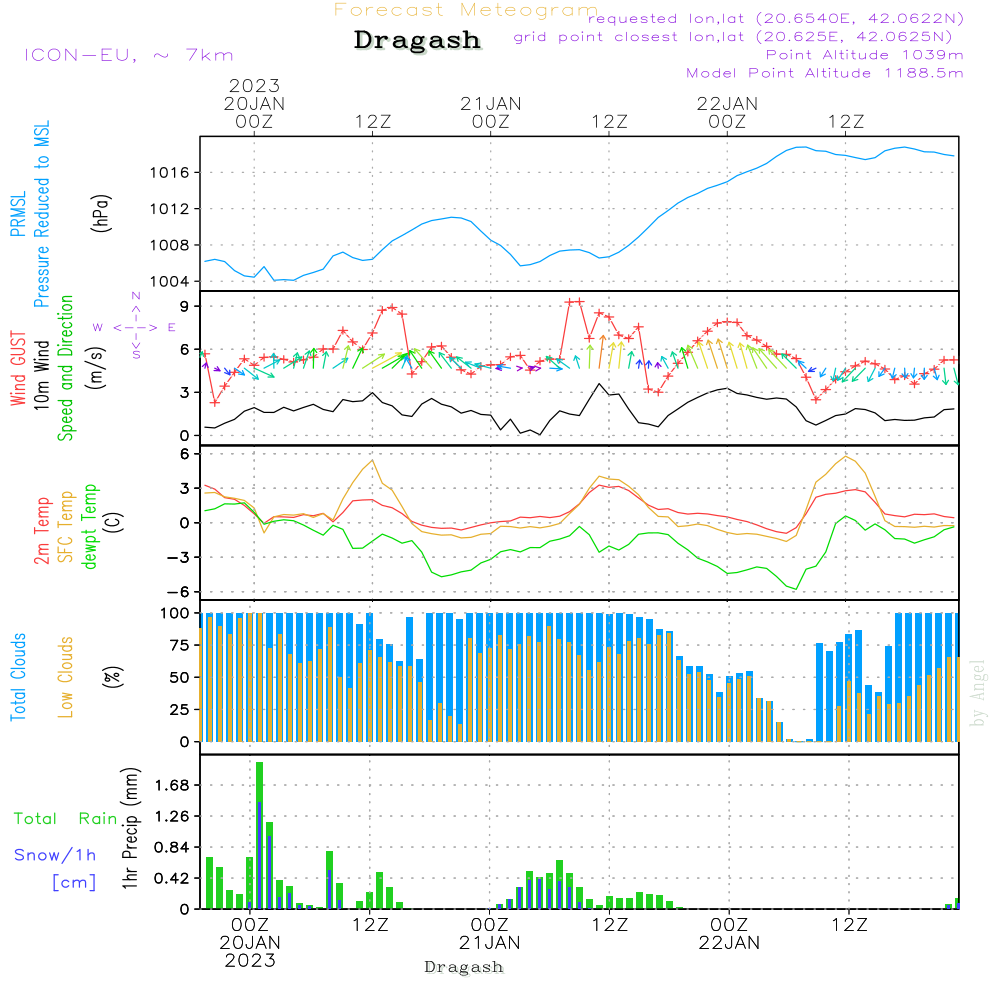Click the 'PRMSL Pressure Reduced to MSL' axis label
The width and height of the screenshot is (1000, 1000).
[x=29, y=214]
